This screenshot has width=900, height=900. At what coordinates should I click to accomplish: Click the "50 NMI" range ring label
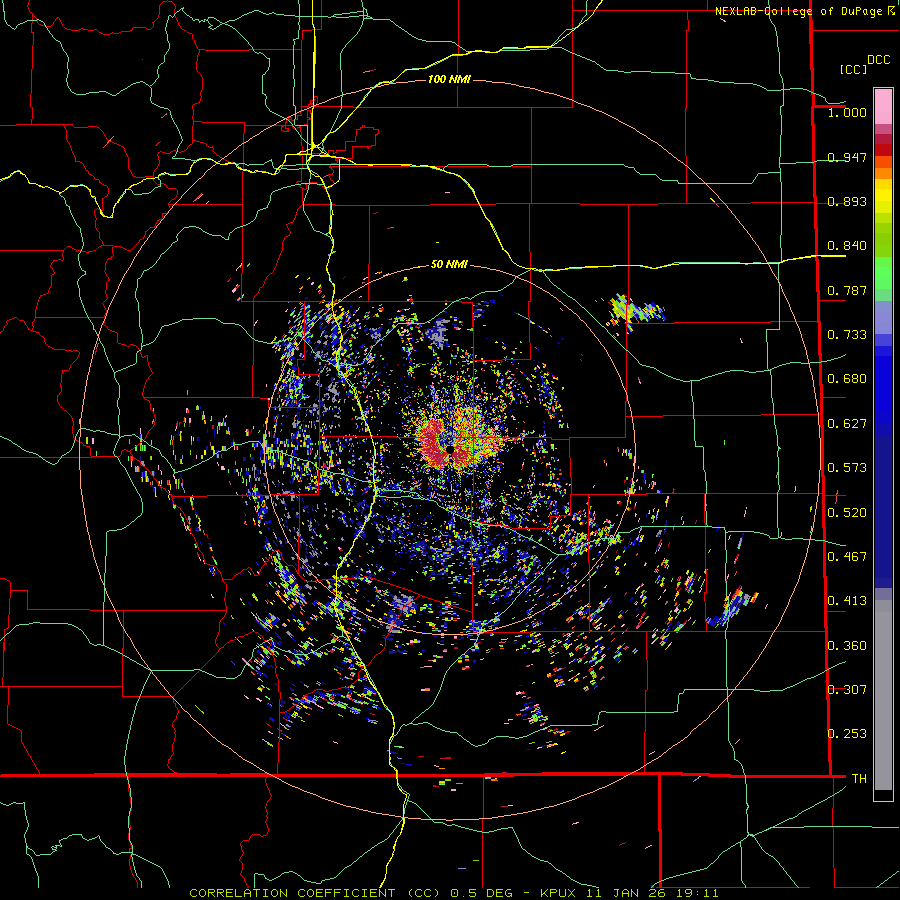pyautogui.click(x=449, y=264)
